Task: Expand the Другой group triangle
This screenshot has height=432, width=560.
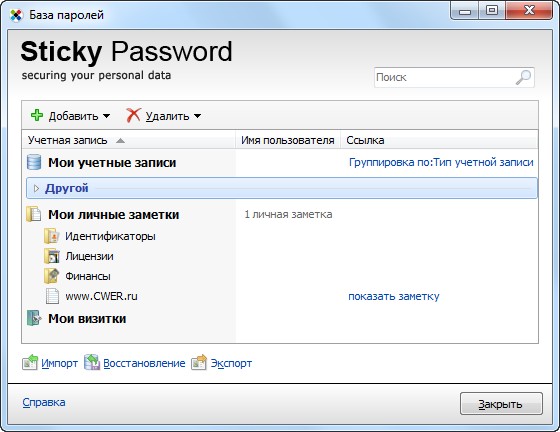Action: (x=36, y=189)
